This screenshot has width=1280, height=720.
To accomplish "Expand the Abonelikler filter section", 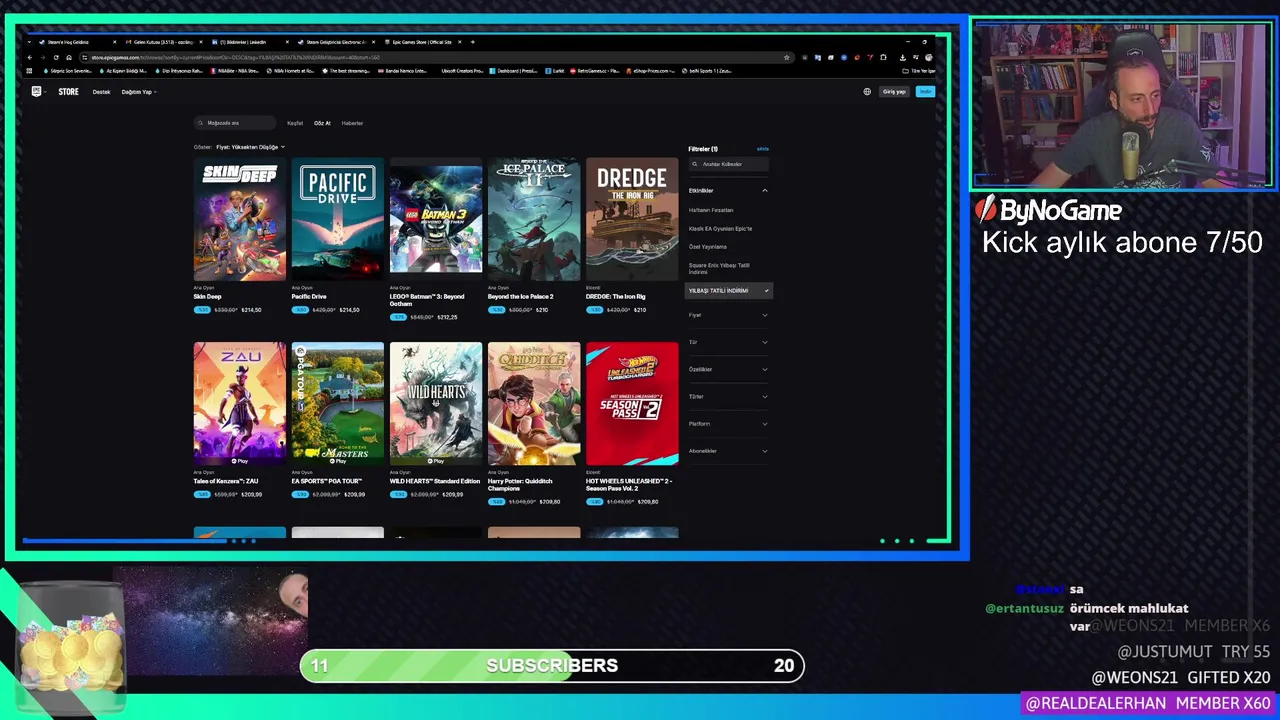I will click(728, 450).
